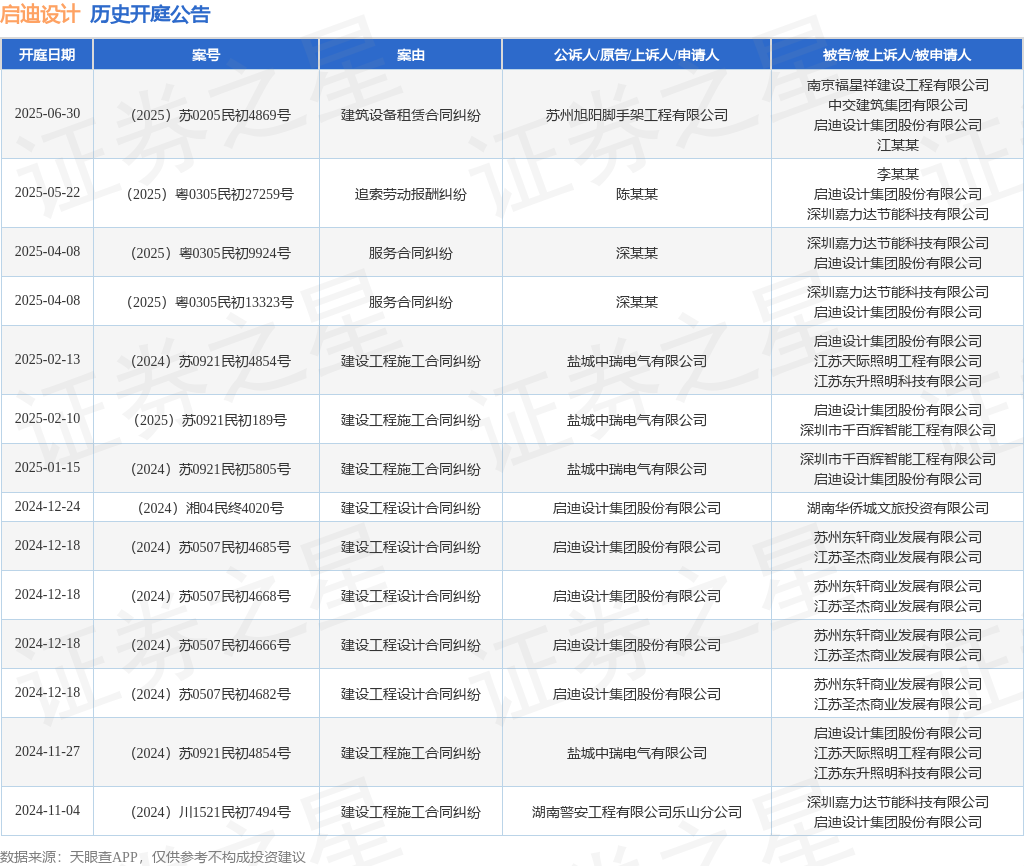Click plaintiff 陈某某

click(637, 194)
